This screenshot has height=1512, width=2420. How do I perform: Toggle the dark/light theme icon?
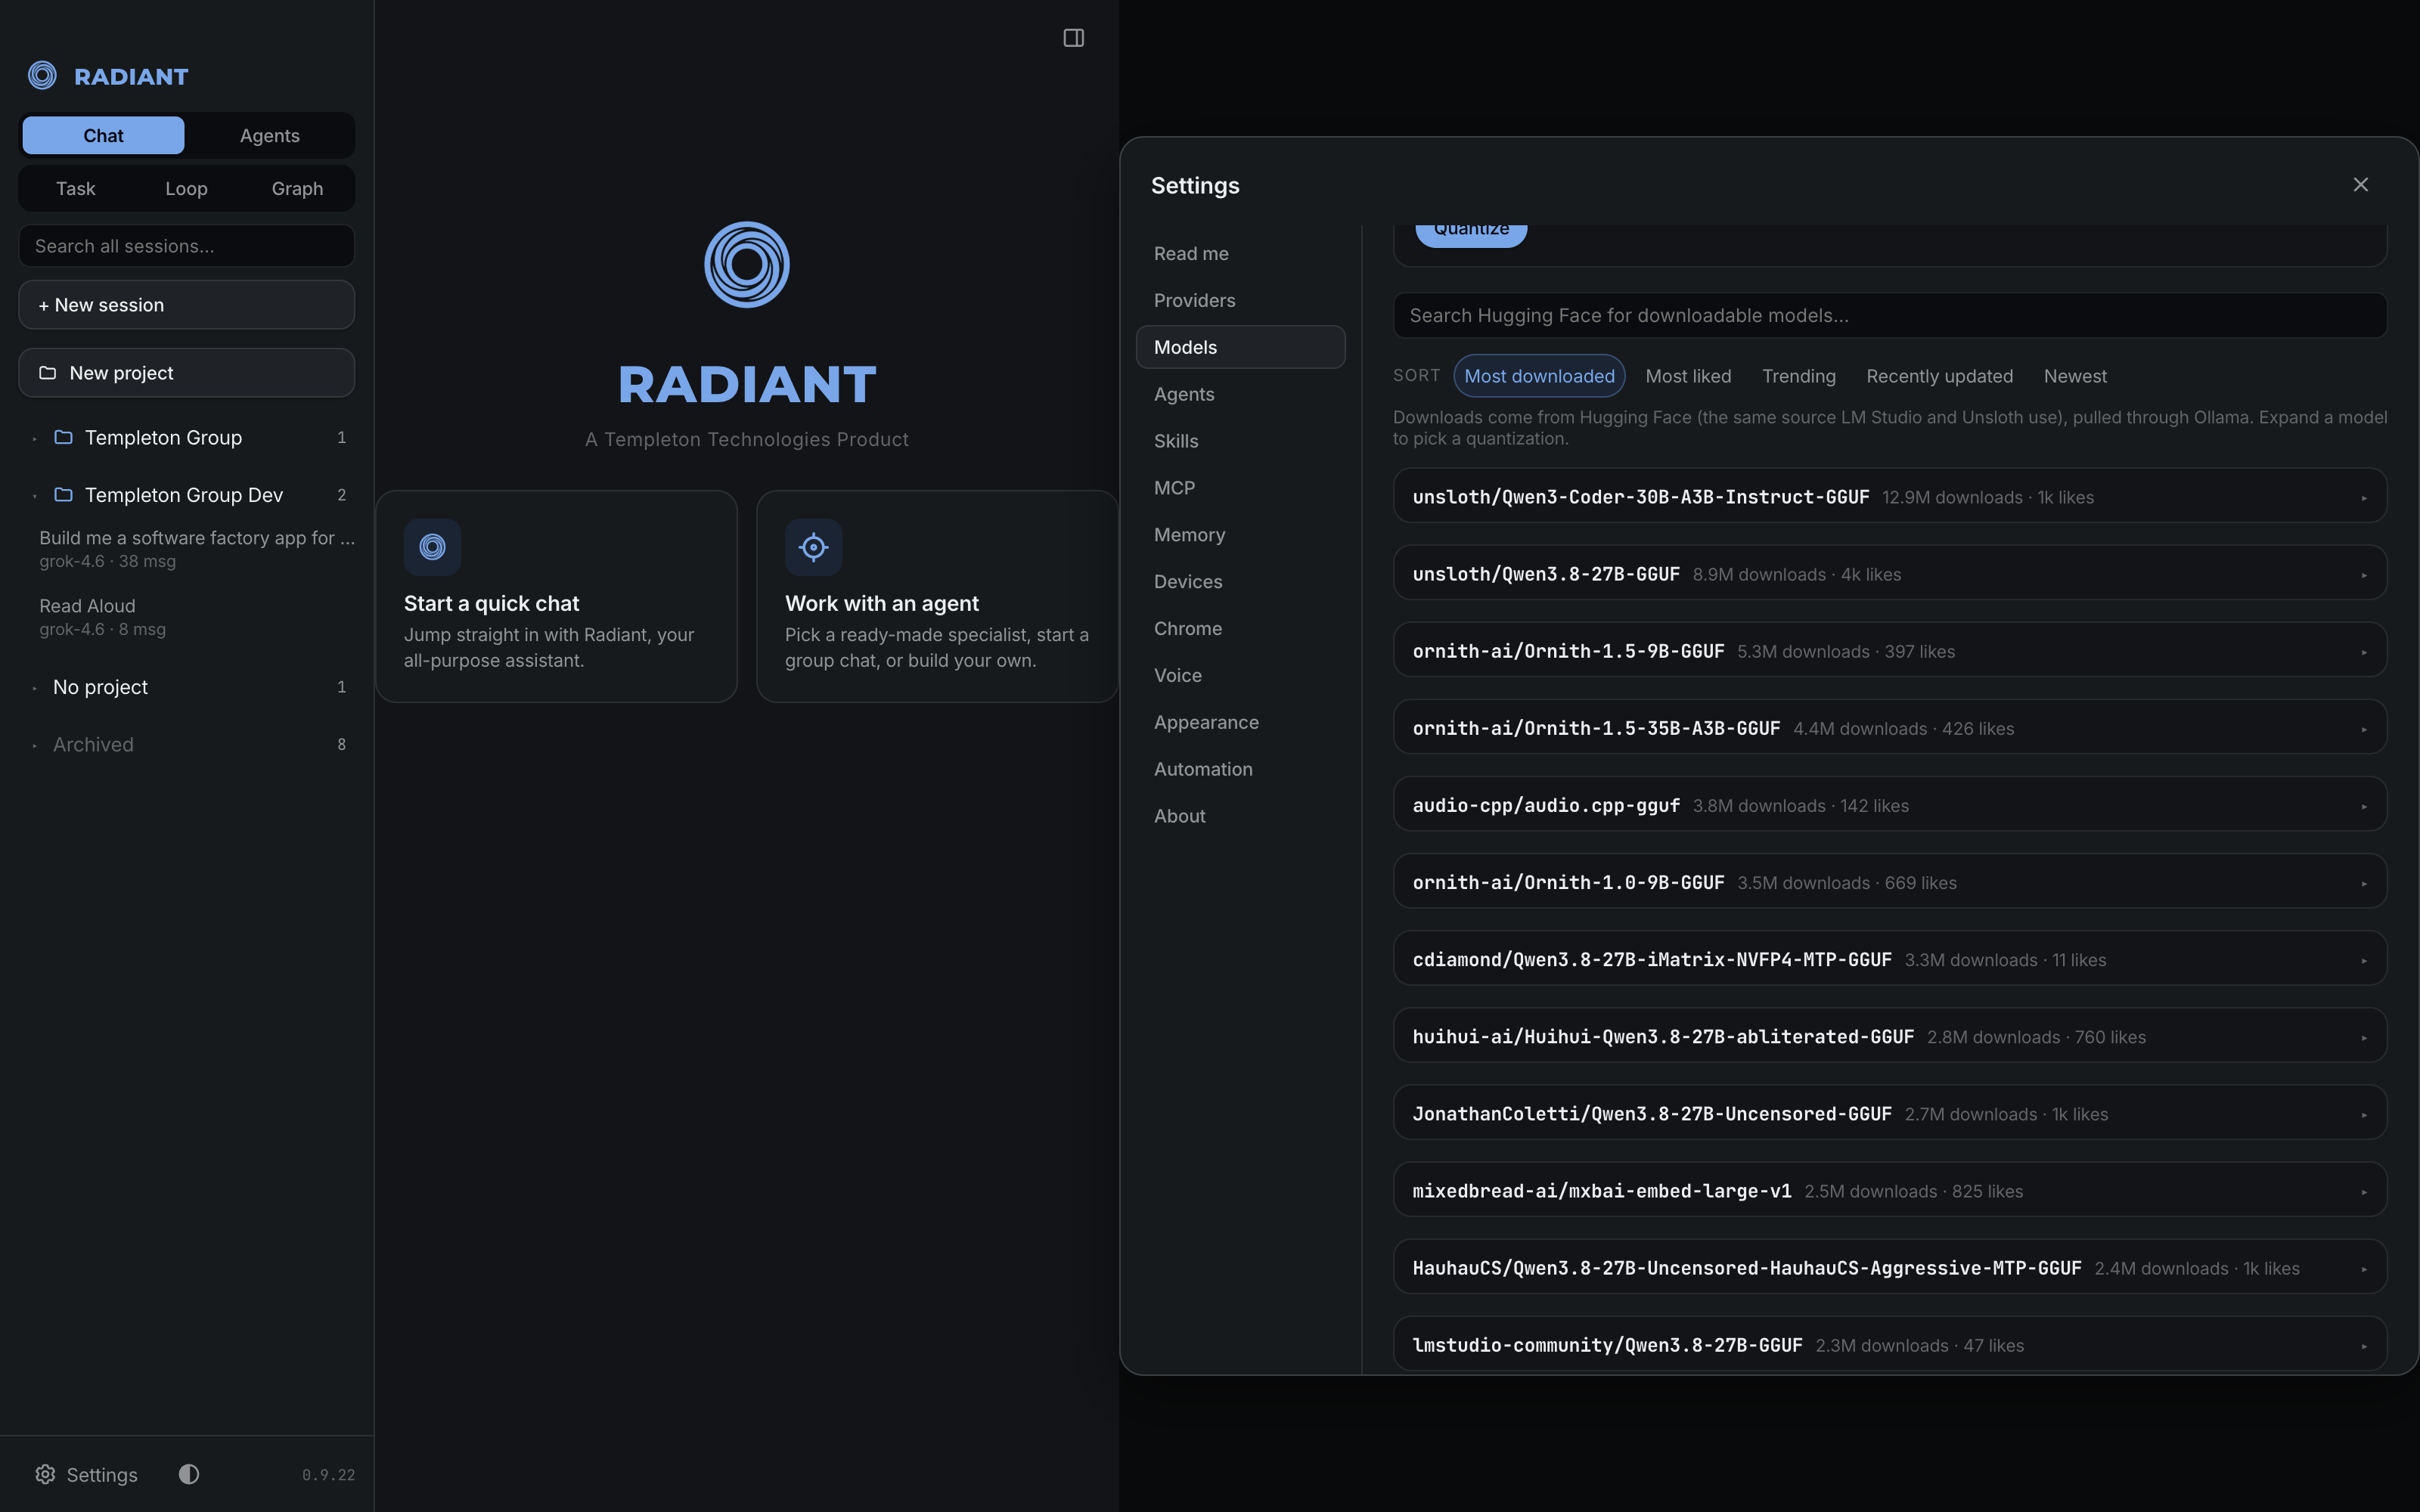point(189,1474)
